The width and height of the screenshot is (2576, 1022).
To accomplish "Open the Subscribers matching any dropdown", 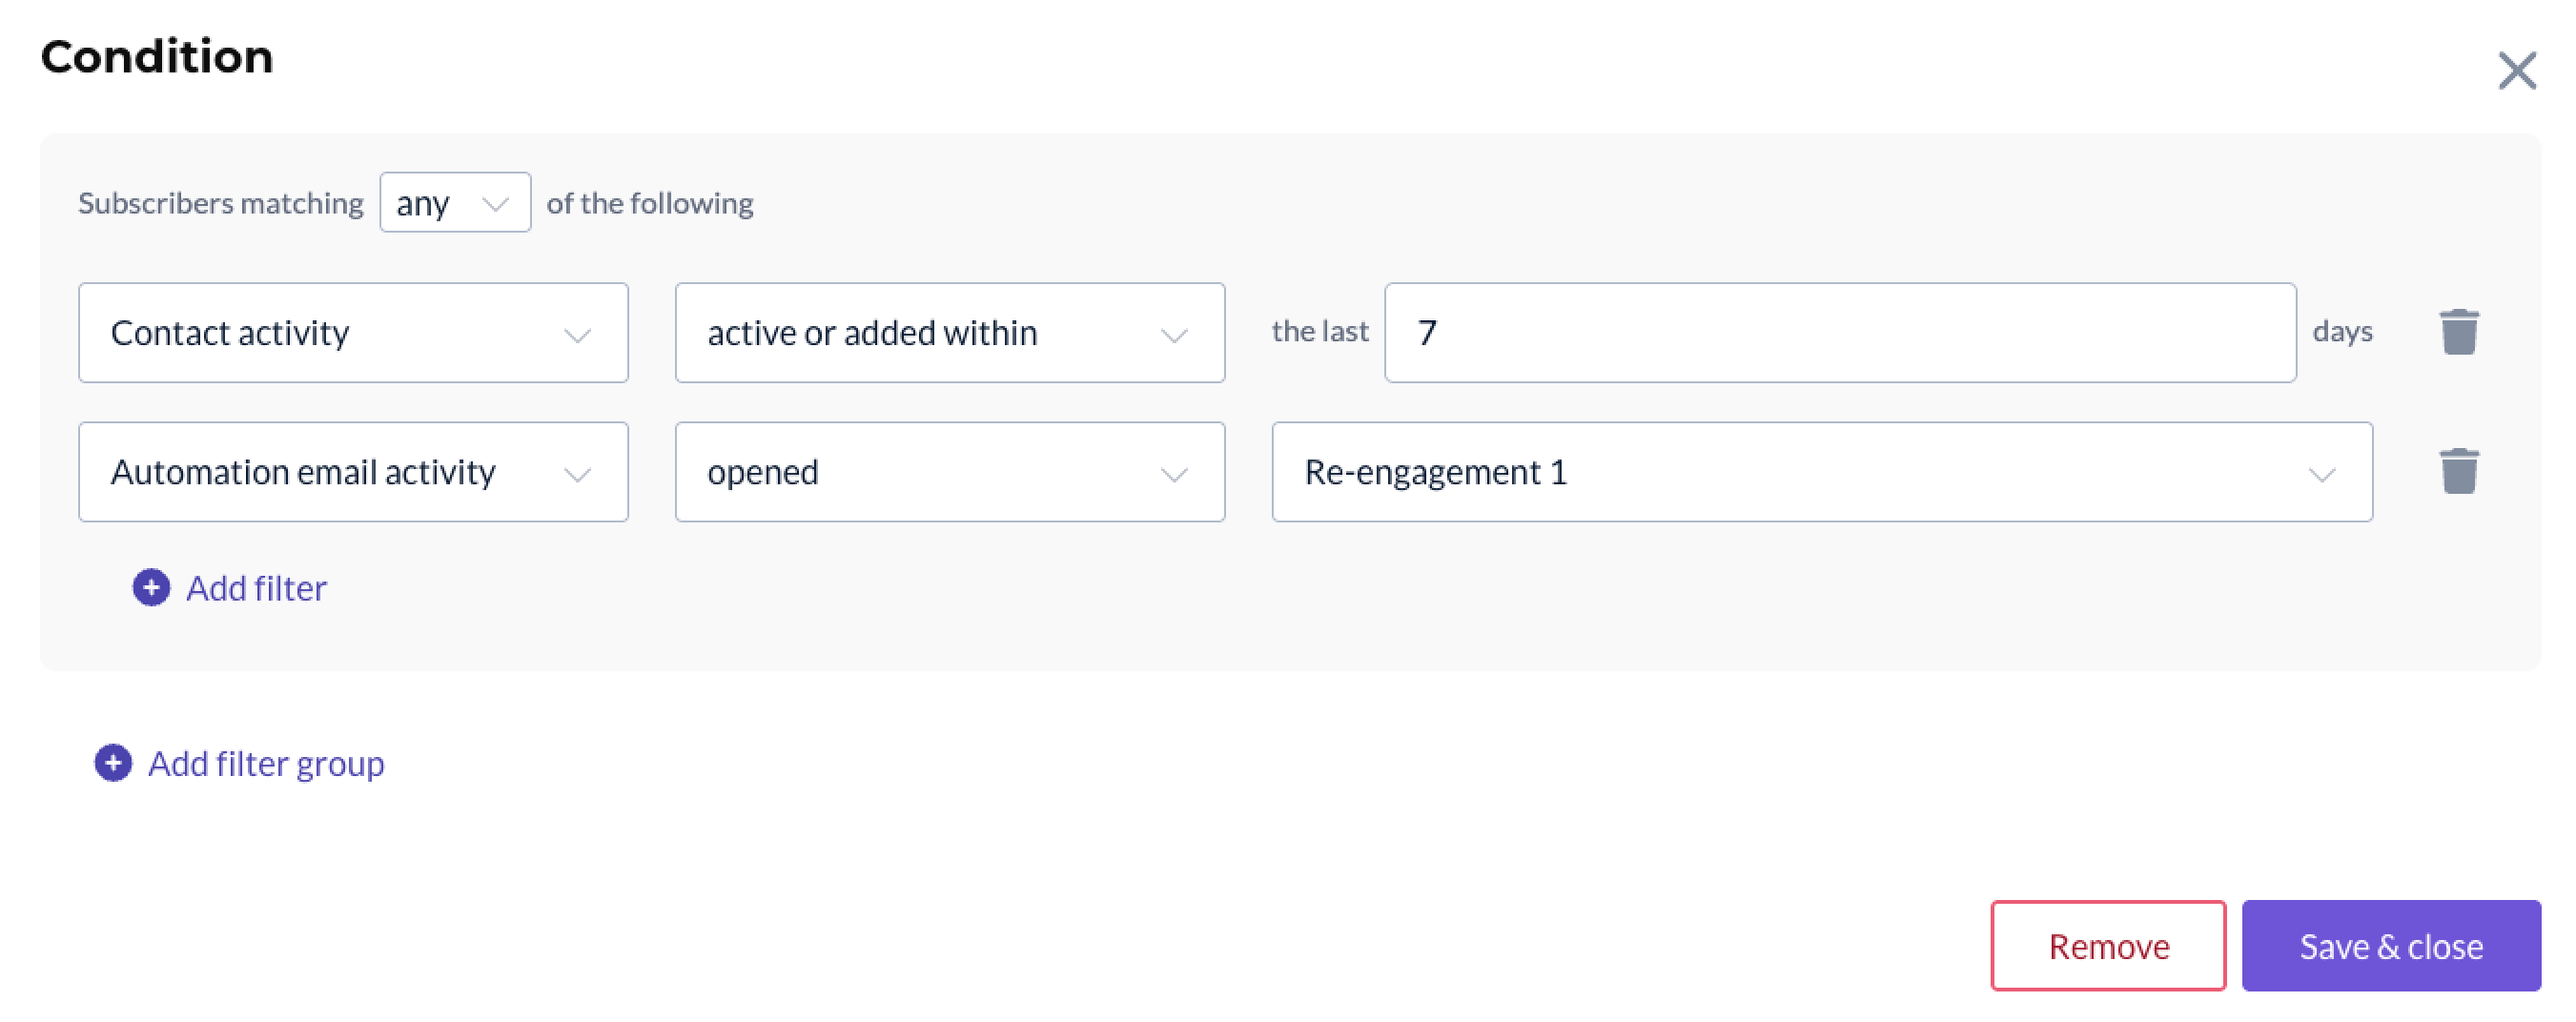I will click(454, 203).
